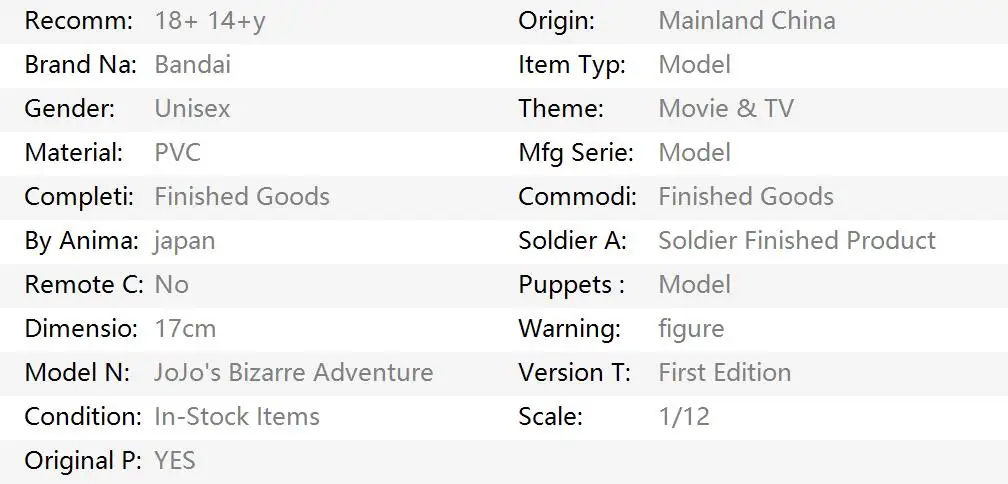Screen dimensions: 1008x484
Task: Select the "Movie & TV" theme value
Action: click(725, 109)
